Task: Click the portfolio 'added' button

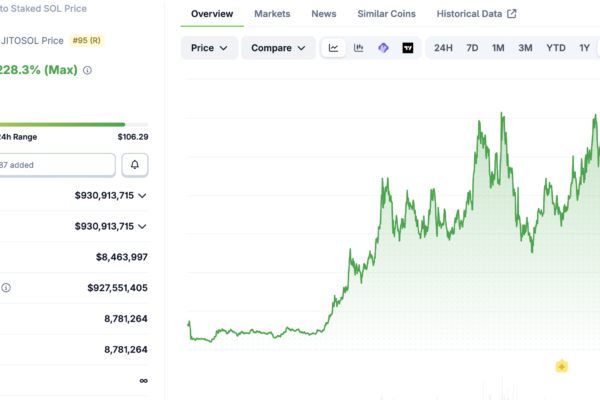Action: (x=55, y=164)
